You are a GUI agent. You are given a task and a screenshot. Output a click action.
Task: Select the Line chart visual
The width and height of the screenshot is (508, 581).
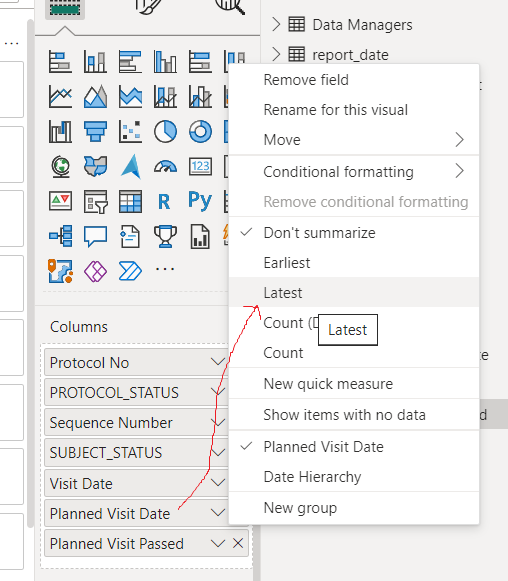coord(60,96)
